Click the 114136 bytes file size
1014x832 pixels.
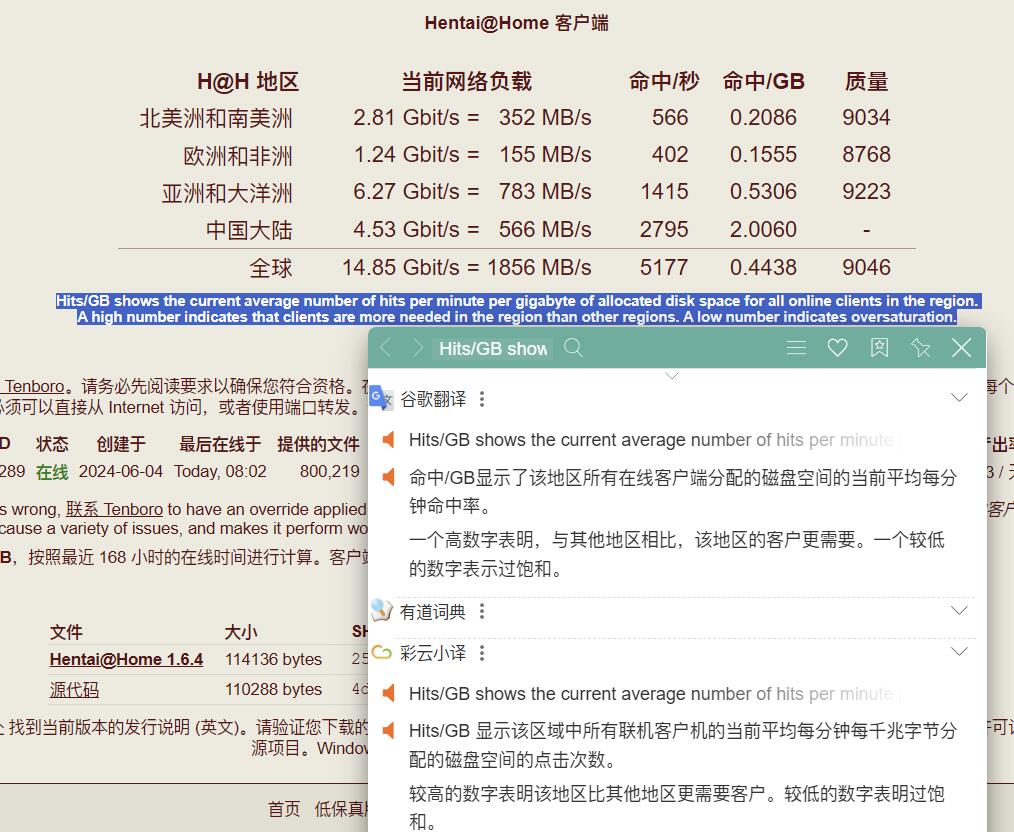click(x=274, y=659)
